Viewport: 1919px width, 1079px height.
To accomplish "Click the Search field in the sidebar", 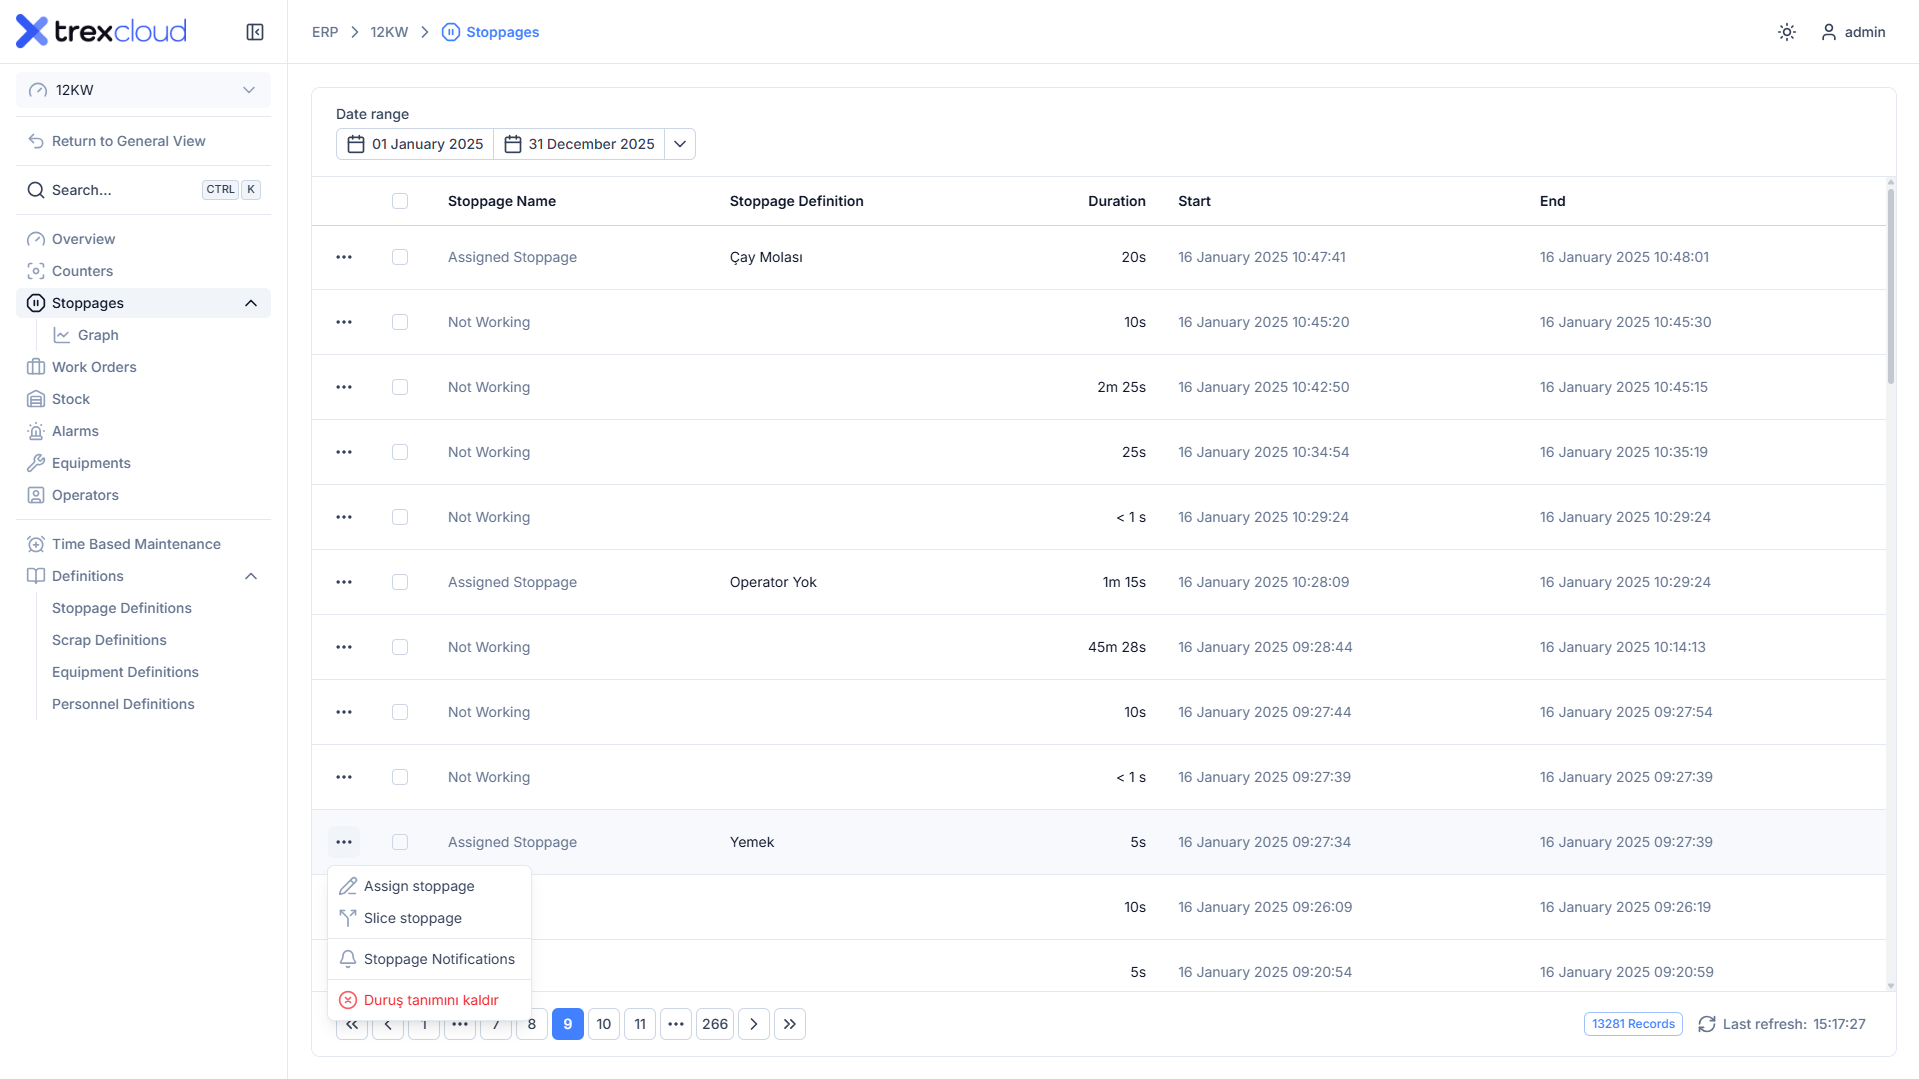I will pos(143,190).
